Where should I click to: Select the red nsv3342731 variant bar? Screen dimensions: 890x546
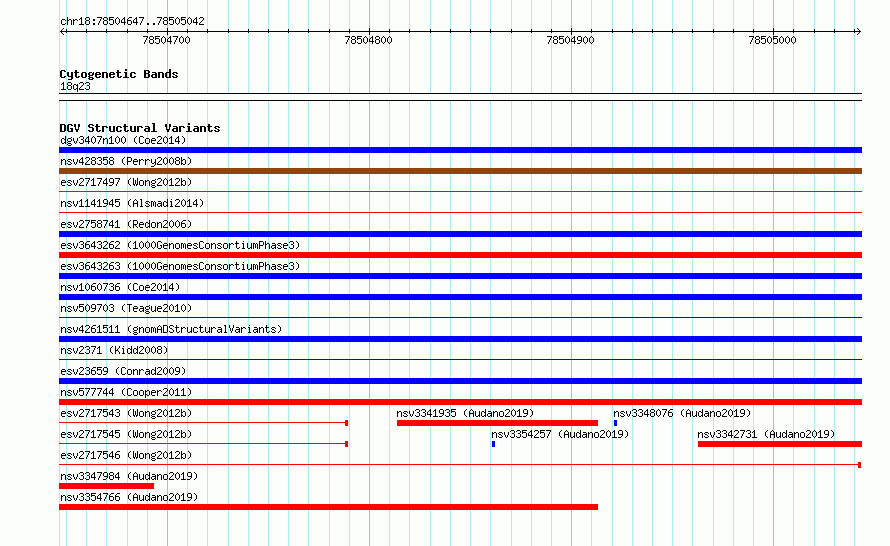tap(780, 444)
